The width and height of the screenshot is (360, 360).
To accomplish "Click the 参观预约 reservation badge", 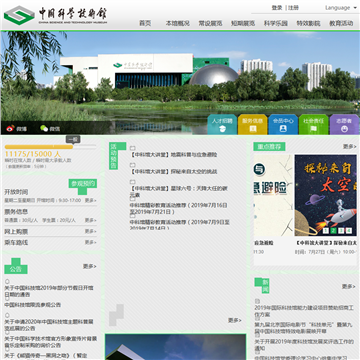I will pos(83,183).
